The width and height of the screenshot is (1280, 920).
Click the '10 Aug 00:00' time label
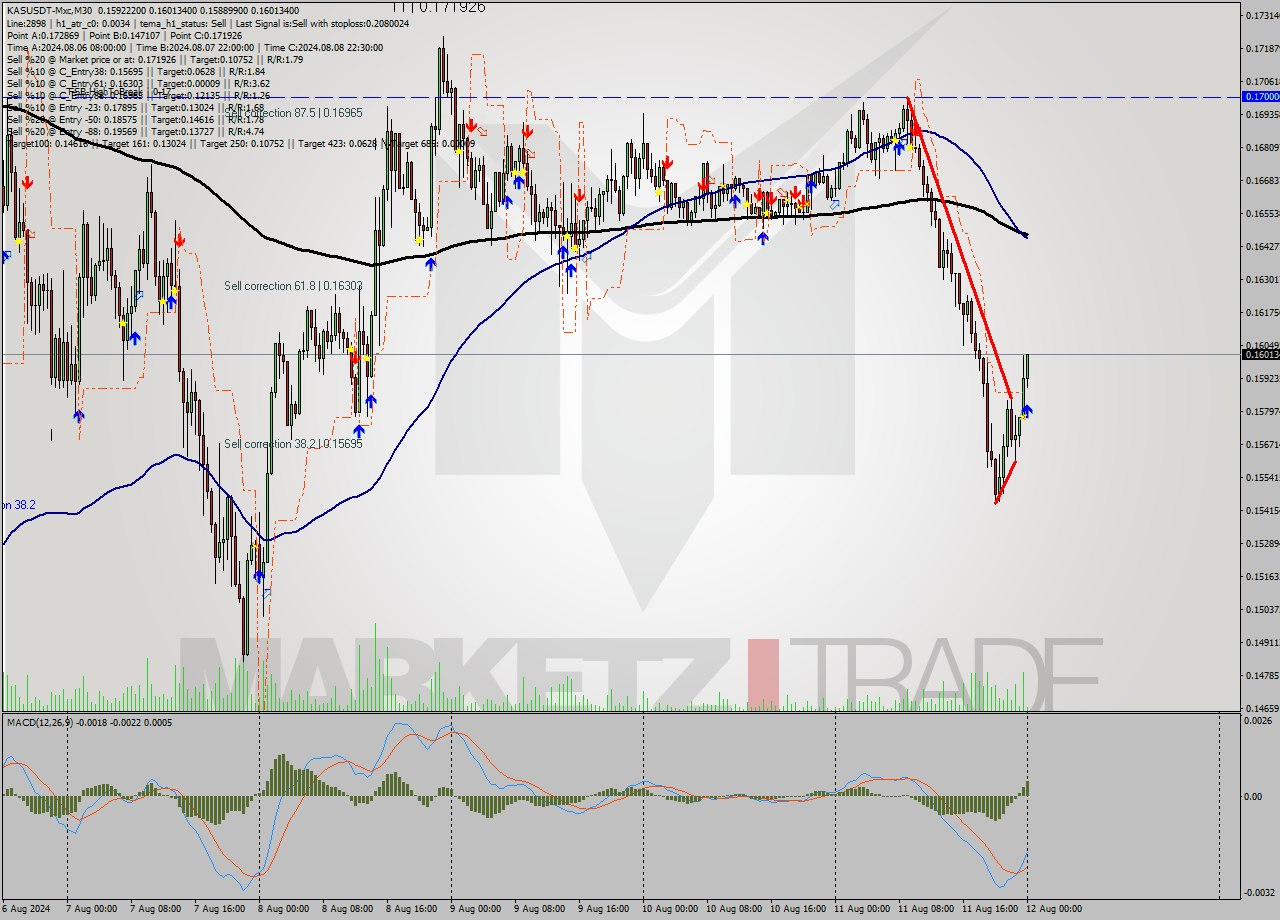tap(670, 909)
